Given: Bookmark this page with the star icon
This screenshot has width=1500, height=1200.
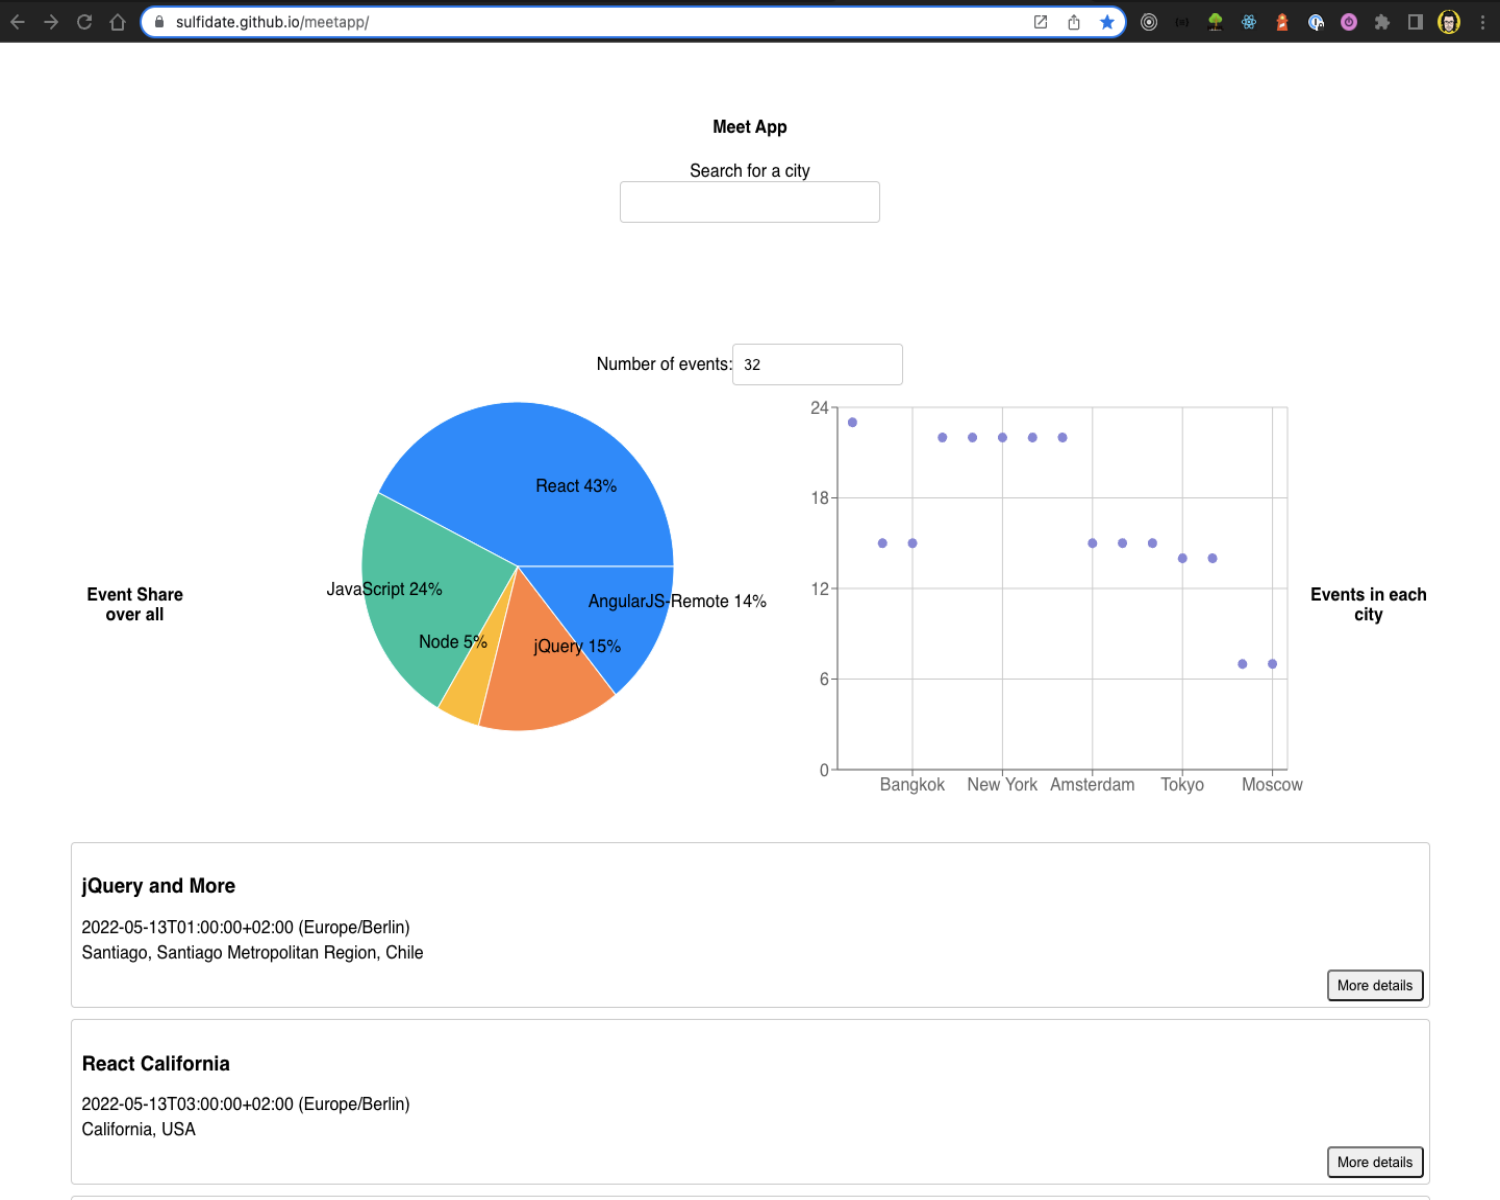Looking at the screenshot, I should pyautogui.click(x=1107, y=22).
